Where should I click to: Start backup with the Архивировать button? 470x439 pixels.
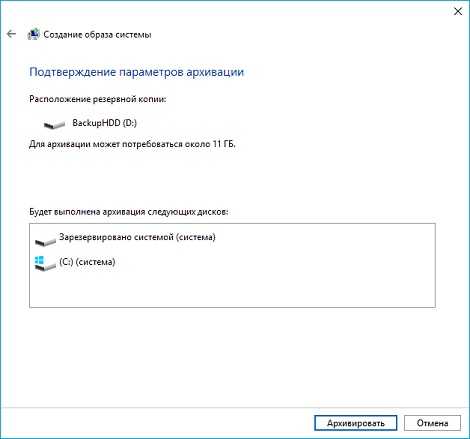tap(356, 423)
